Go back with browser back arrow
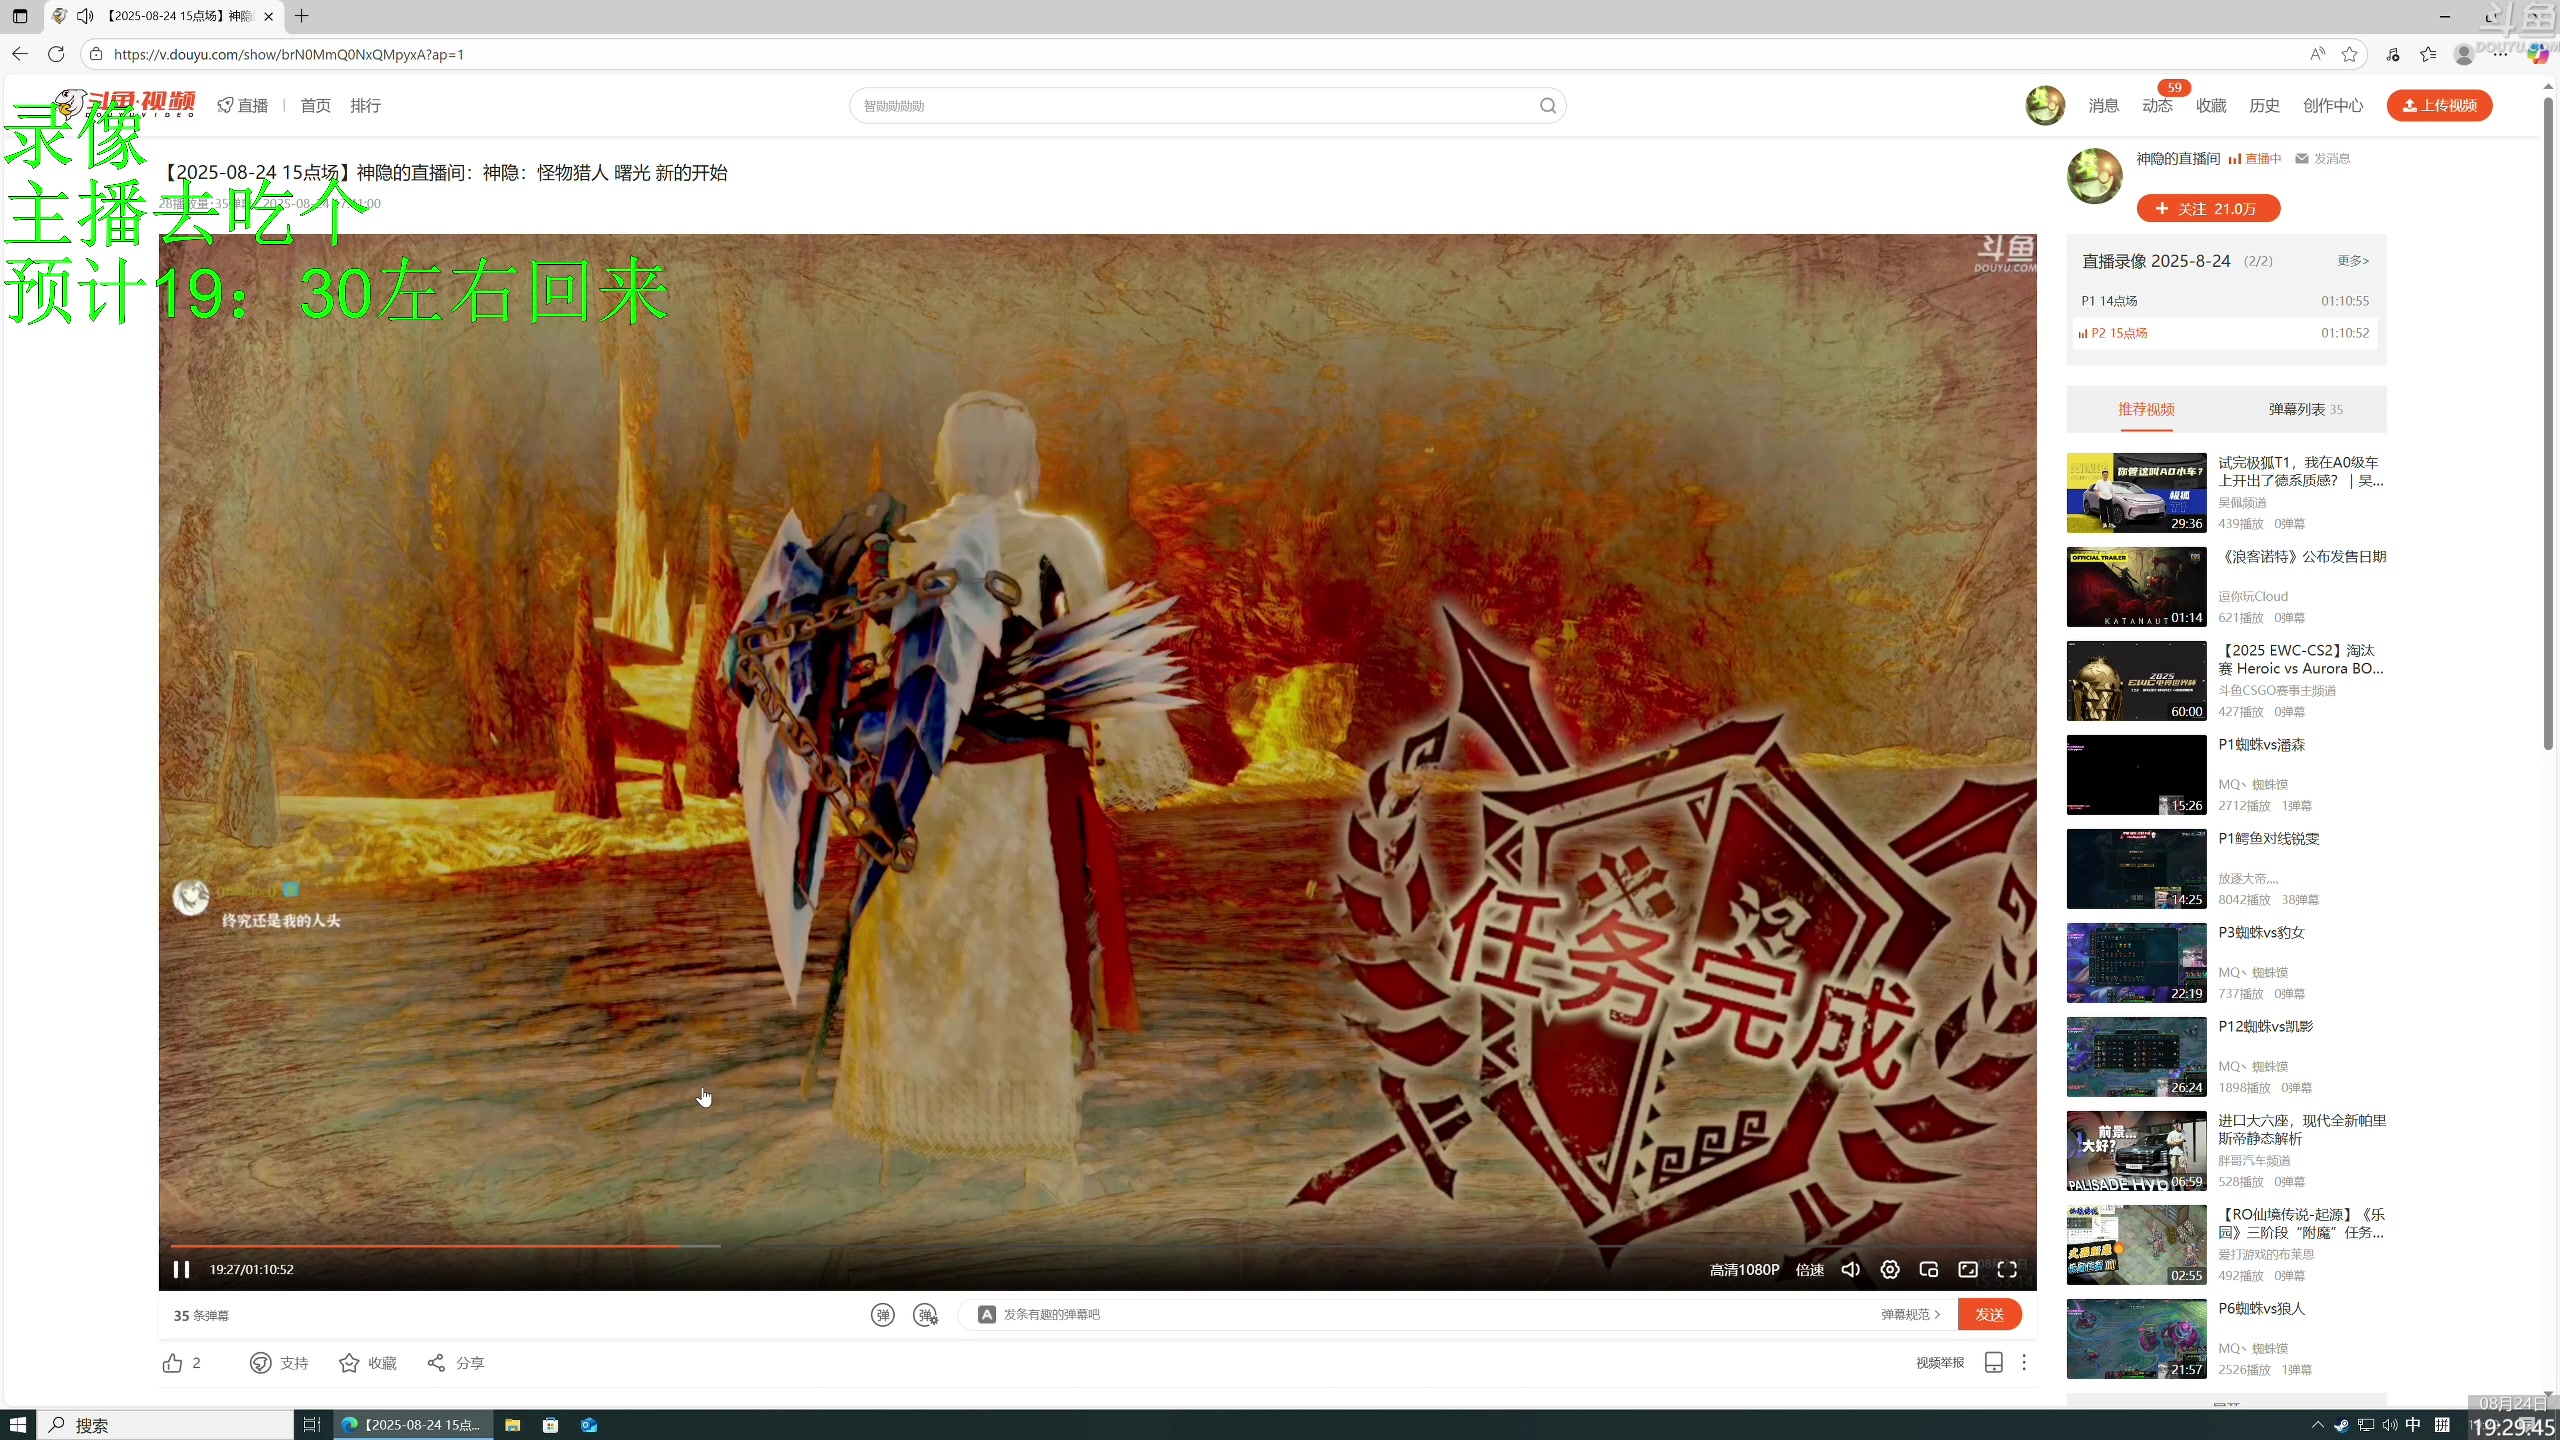 20,54
